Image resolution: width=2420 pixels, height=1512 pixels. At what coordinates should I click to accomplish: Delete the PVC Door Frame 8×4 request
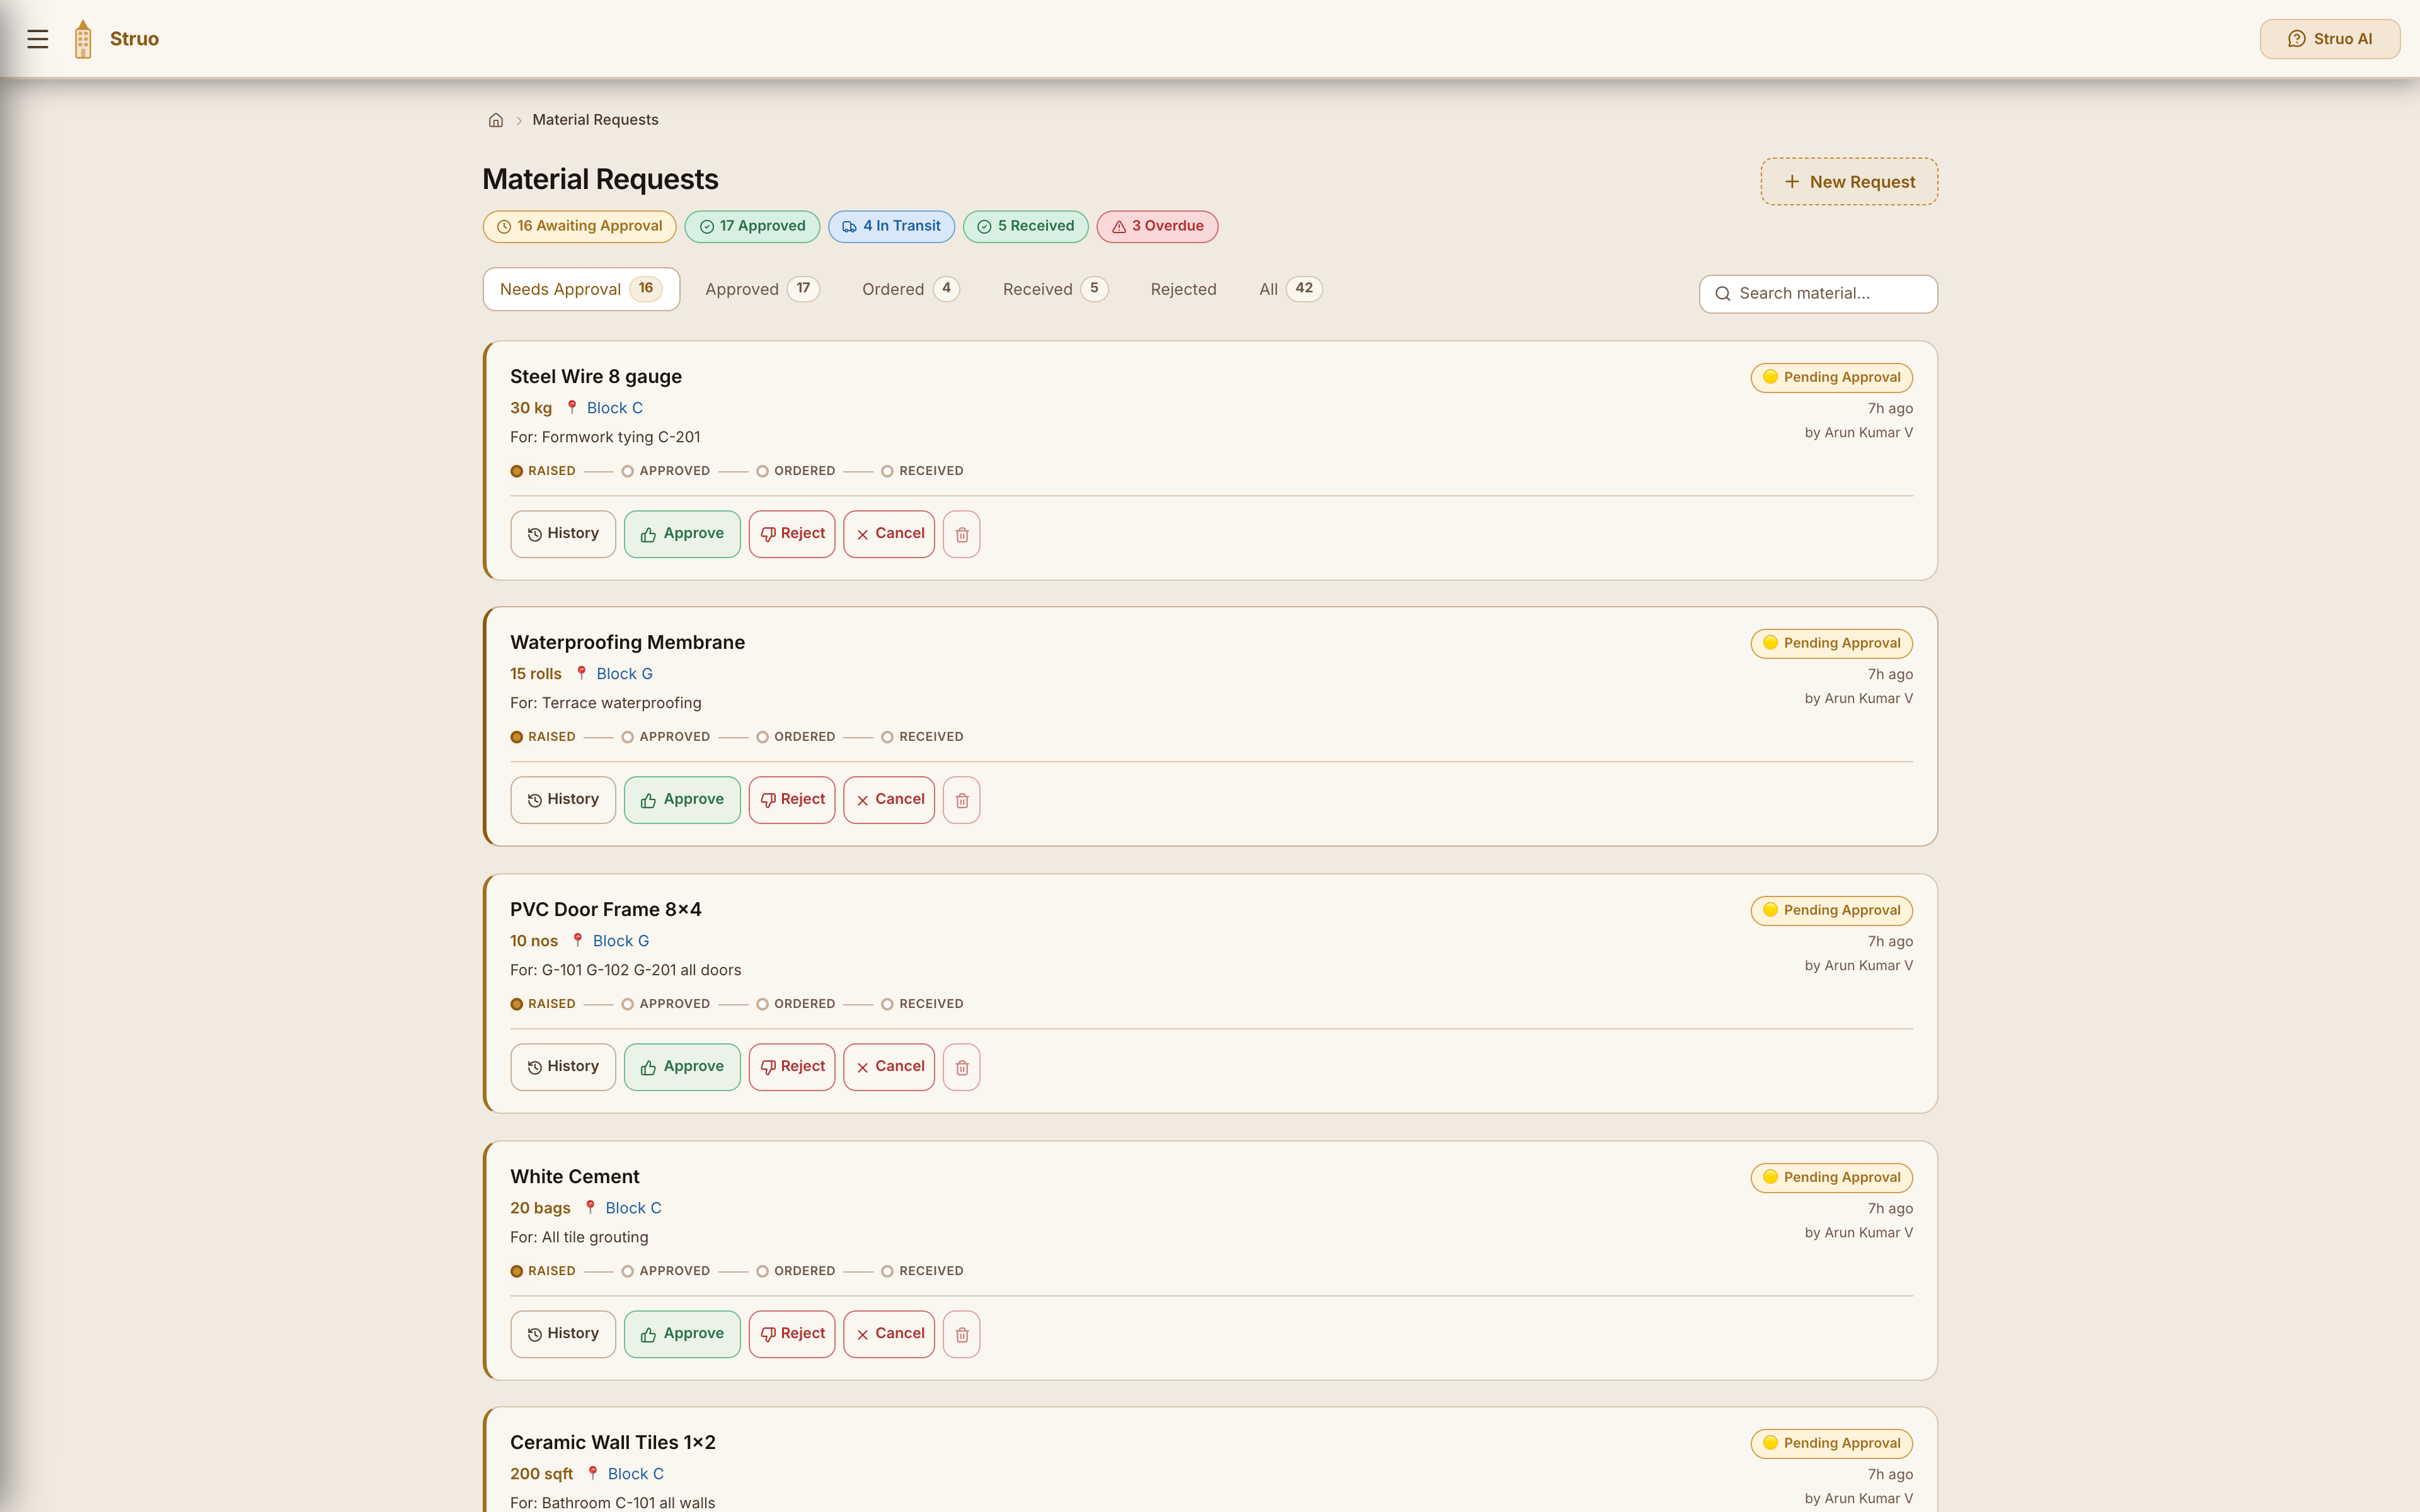961,1067
